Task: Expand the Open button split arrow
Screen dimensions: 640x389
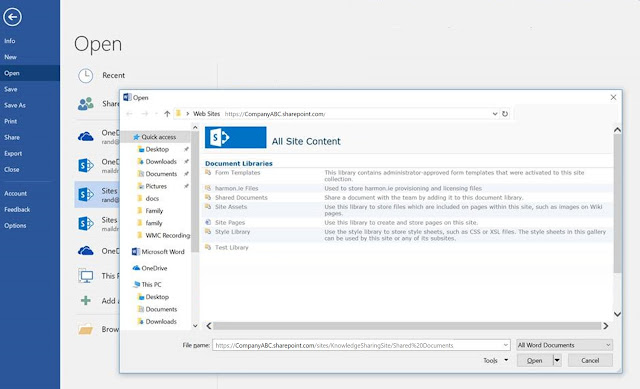Action: [x=557, y=360]
